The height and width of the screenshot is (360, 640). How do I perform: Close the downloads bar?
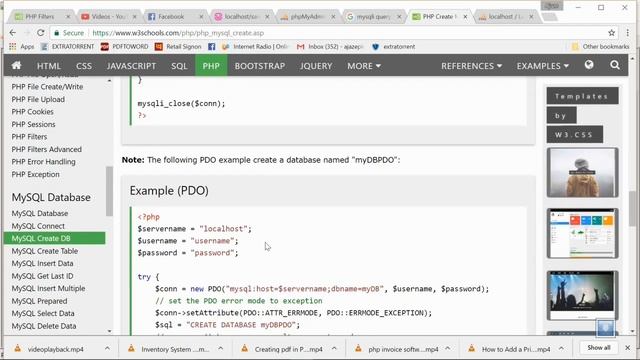(x=628, y=348)
